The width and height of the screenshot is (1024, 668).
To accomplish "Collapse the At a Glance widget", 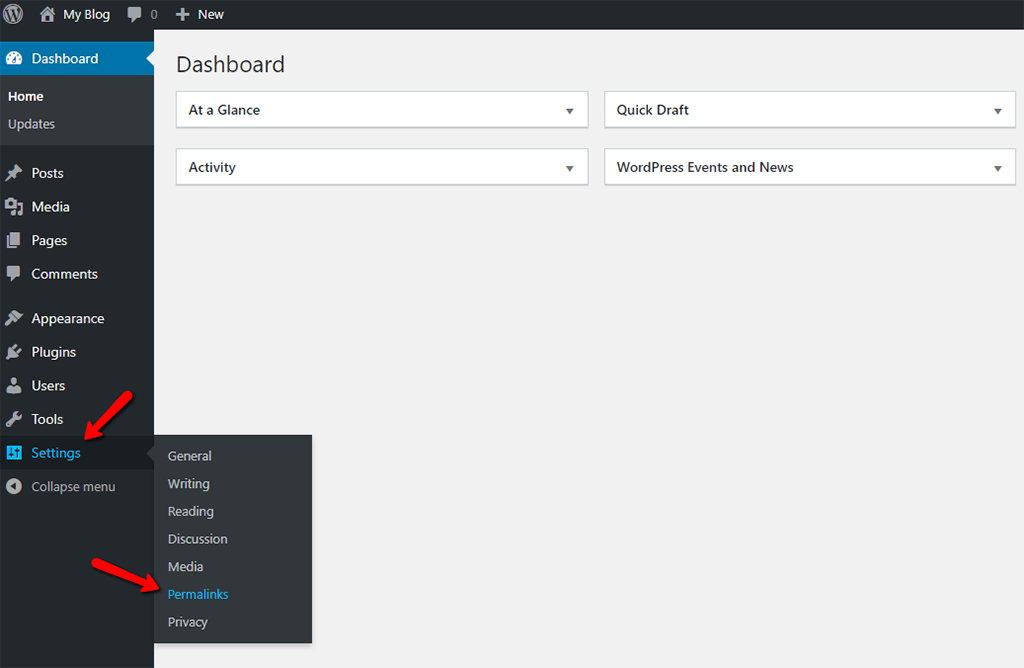I will coord(570,109).
